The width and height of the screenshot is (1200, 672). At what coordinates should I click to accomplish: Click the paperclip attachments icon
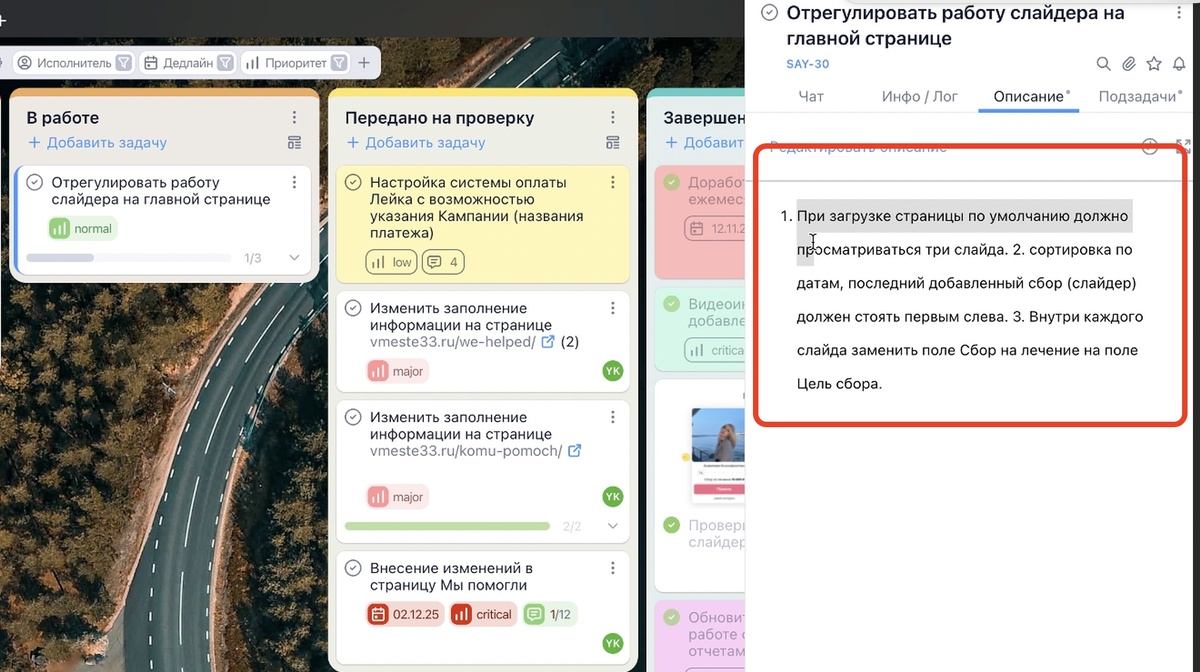click(1129, 62)
